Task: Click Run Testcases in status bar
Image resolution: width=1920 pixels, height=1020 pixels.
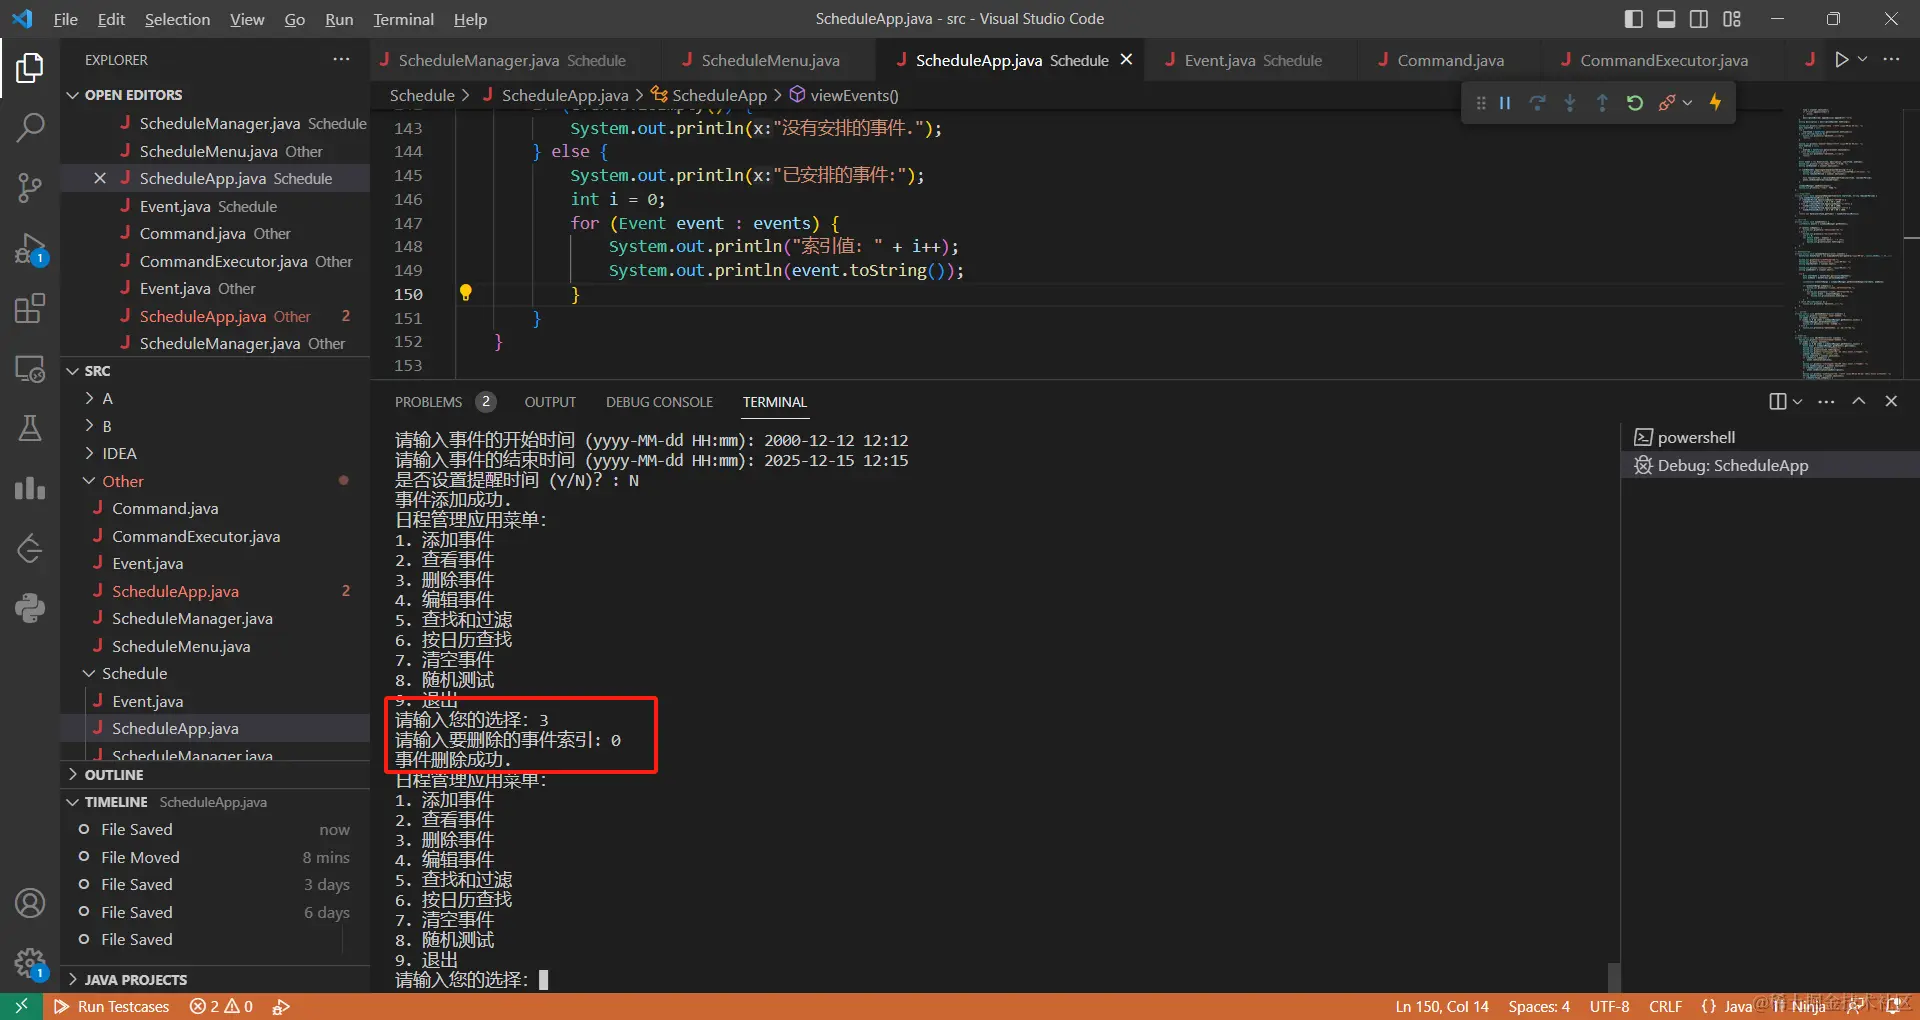Action: (112, 1007)
